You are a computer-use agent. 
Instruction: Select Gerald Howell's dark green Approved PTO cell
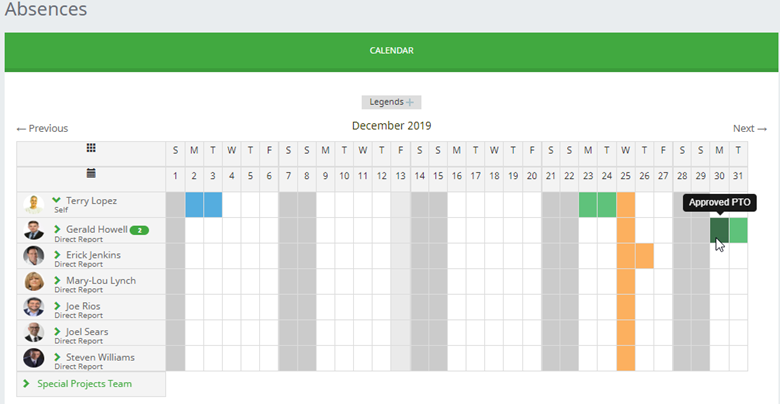pos(719,230)
